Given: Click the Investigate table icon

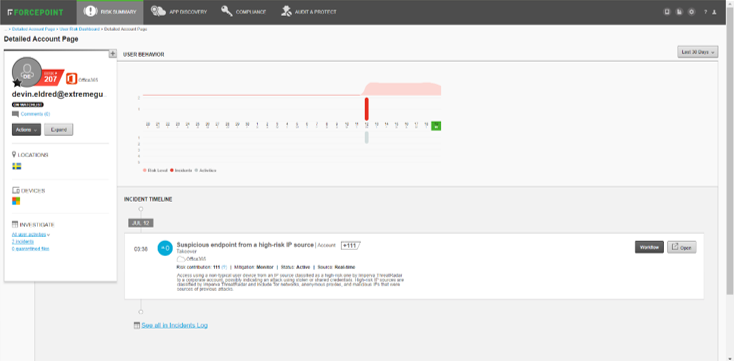Looking at the screenshot, I should coord(15,225).
